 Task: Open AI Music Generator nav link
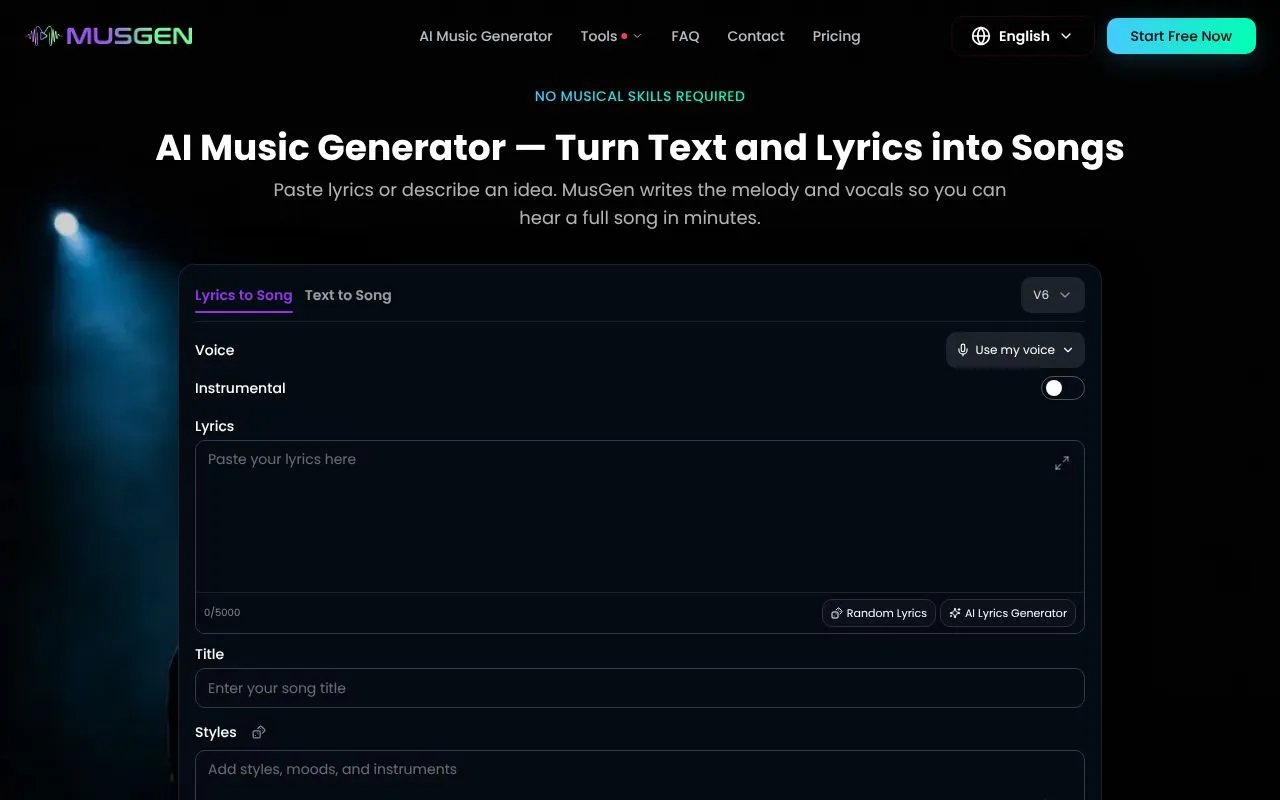pyautogui.click(x=486, y=36)
